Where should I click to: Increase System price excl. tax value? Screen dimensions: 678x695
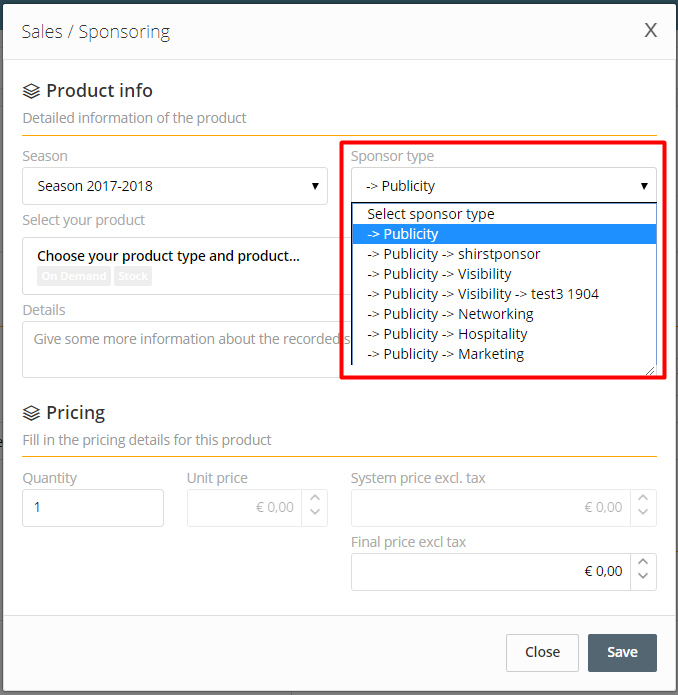(643, 498)
